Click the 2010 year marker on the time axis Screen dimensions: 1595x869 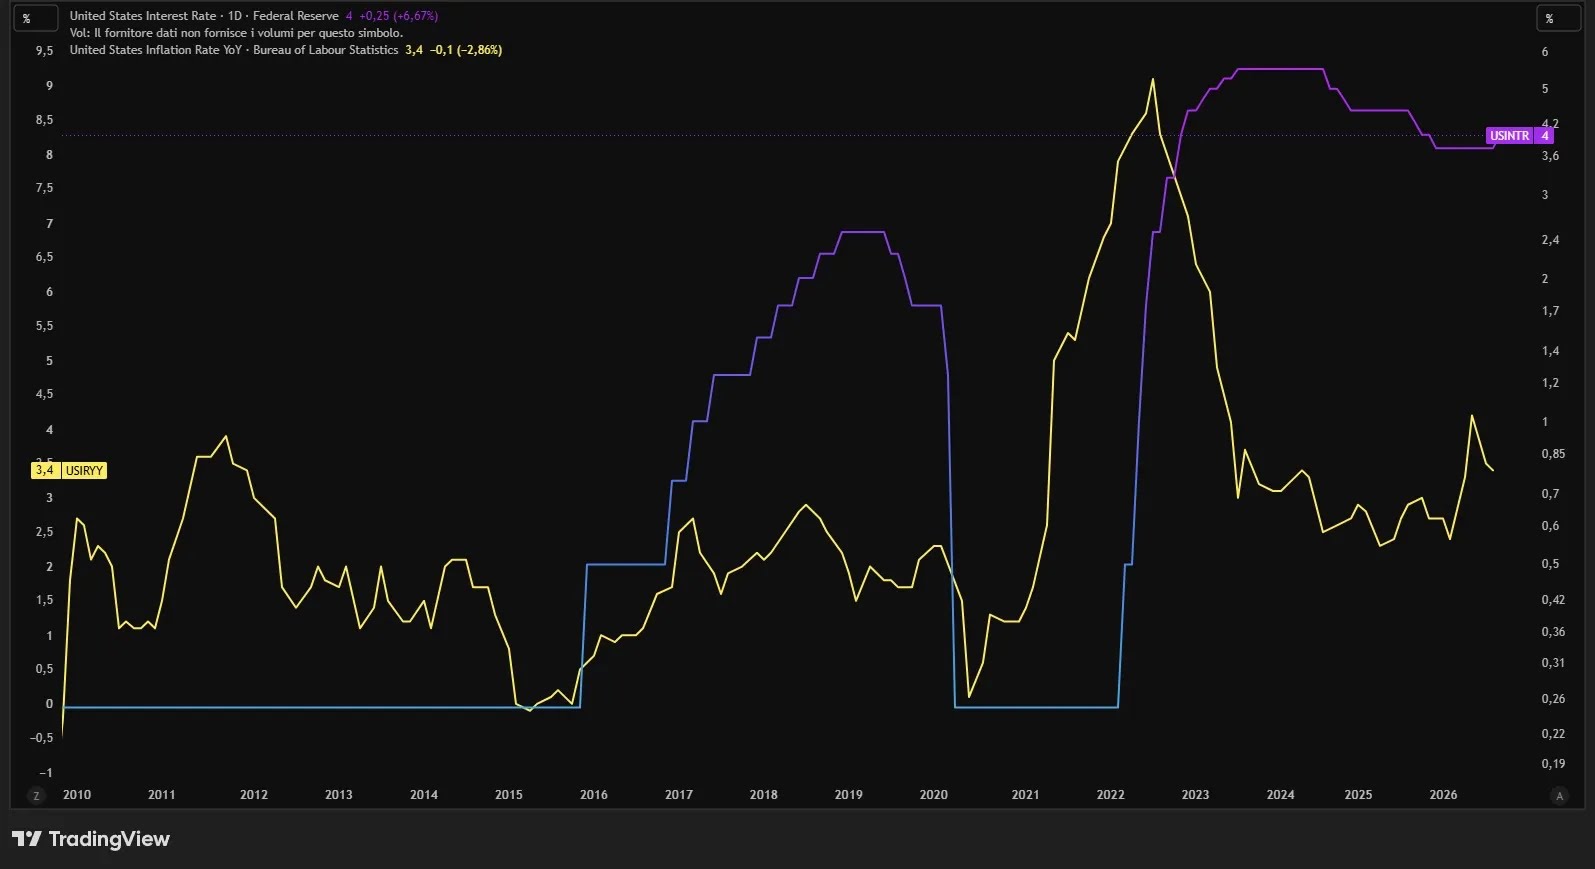point(77,795)
